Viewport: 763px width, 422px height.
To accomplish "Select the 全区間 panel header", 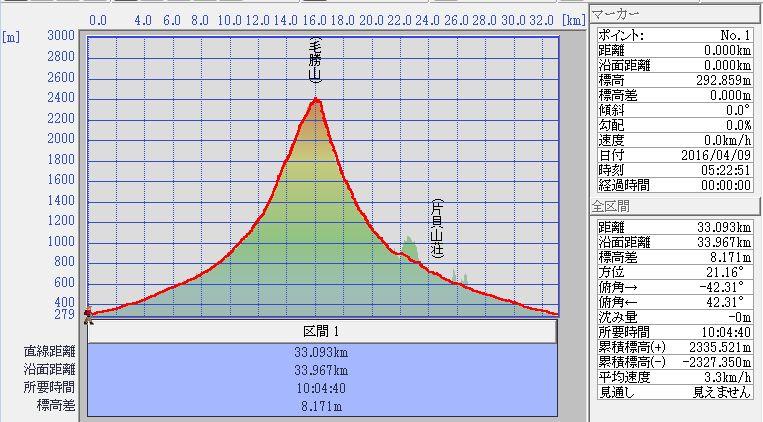I will (x=610, y=206).
